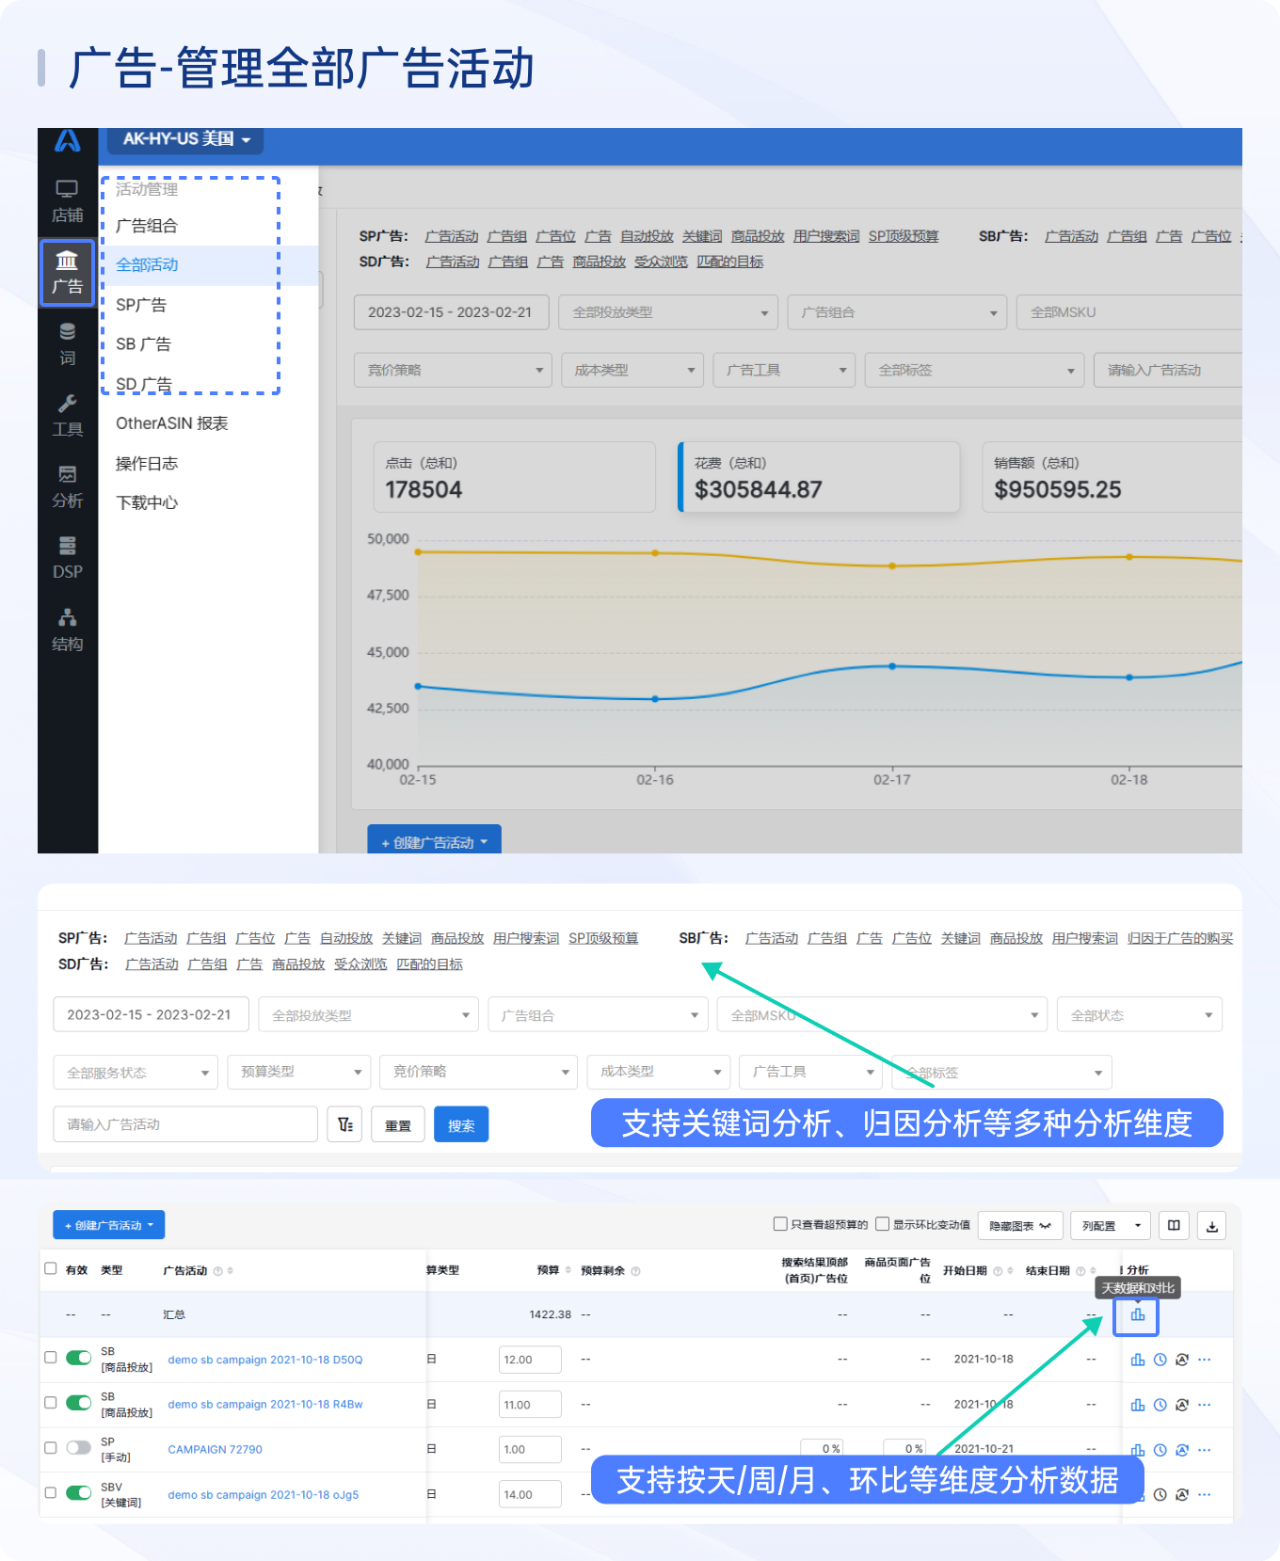1280x1561 pixels.
Task: Open more menu for oJg5 campaign
Action: [x=1204, y=1495]
